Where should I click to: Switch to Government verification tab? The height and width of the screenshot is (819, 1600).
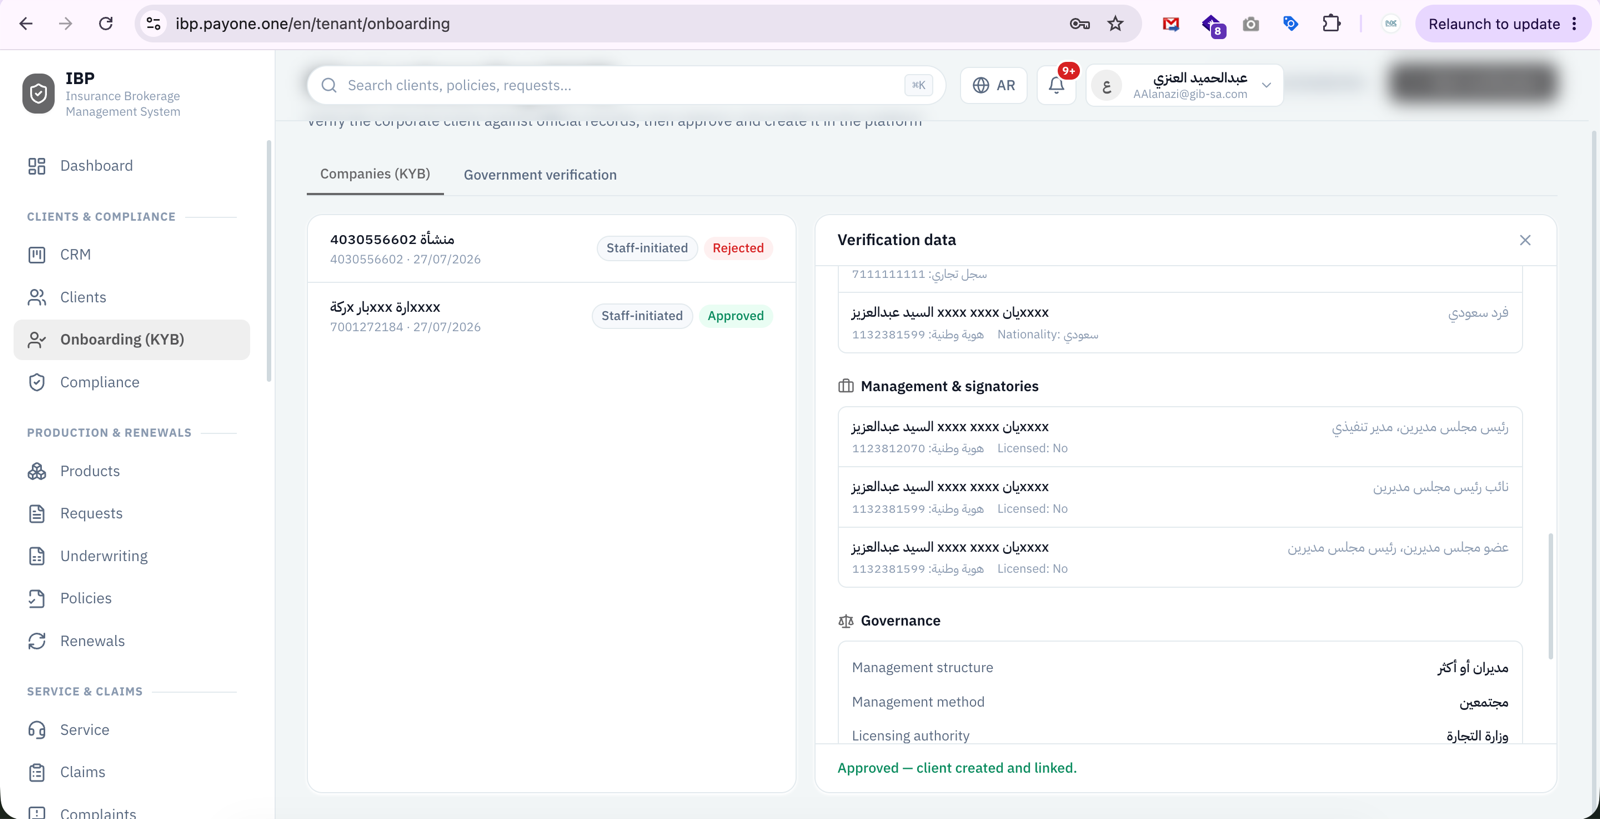(x=540, y=175)
